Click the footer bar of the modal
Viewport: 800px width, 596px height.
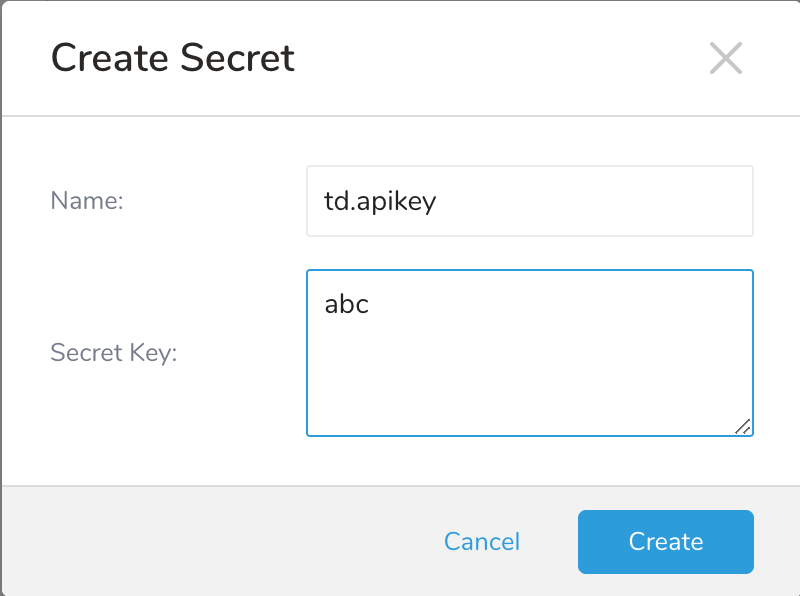pyautogui.click(x=200, y=541)
